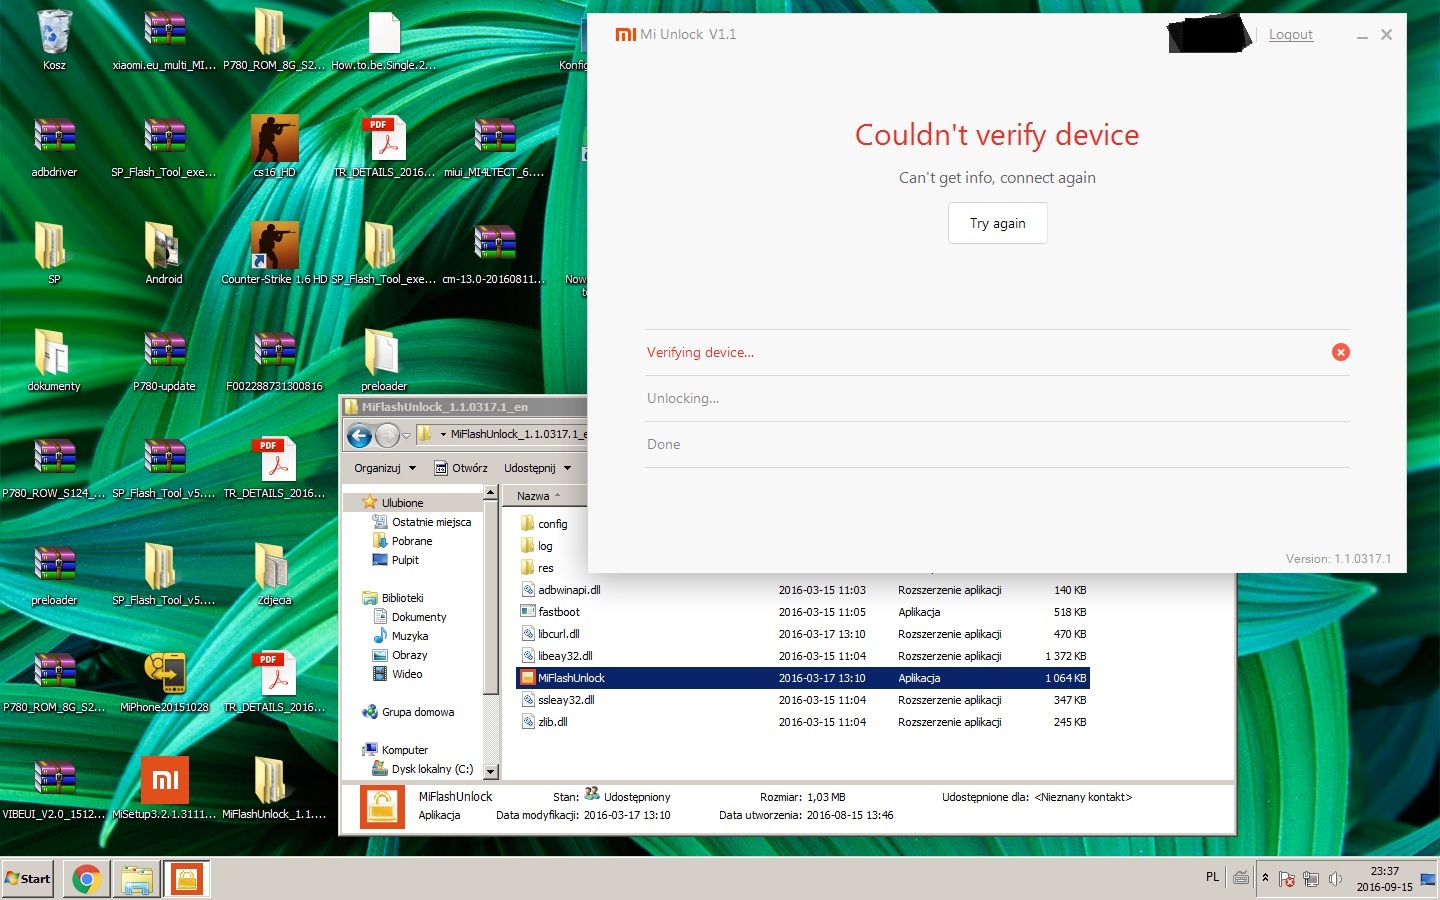Sort files by the Nazwa column header

click(533, 496)
